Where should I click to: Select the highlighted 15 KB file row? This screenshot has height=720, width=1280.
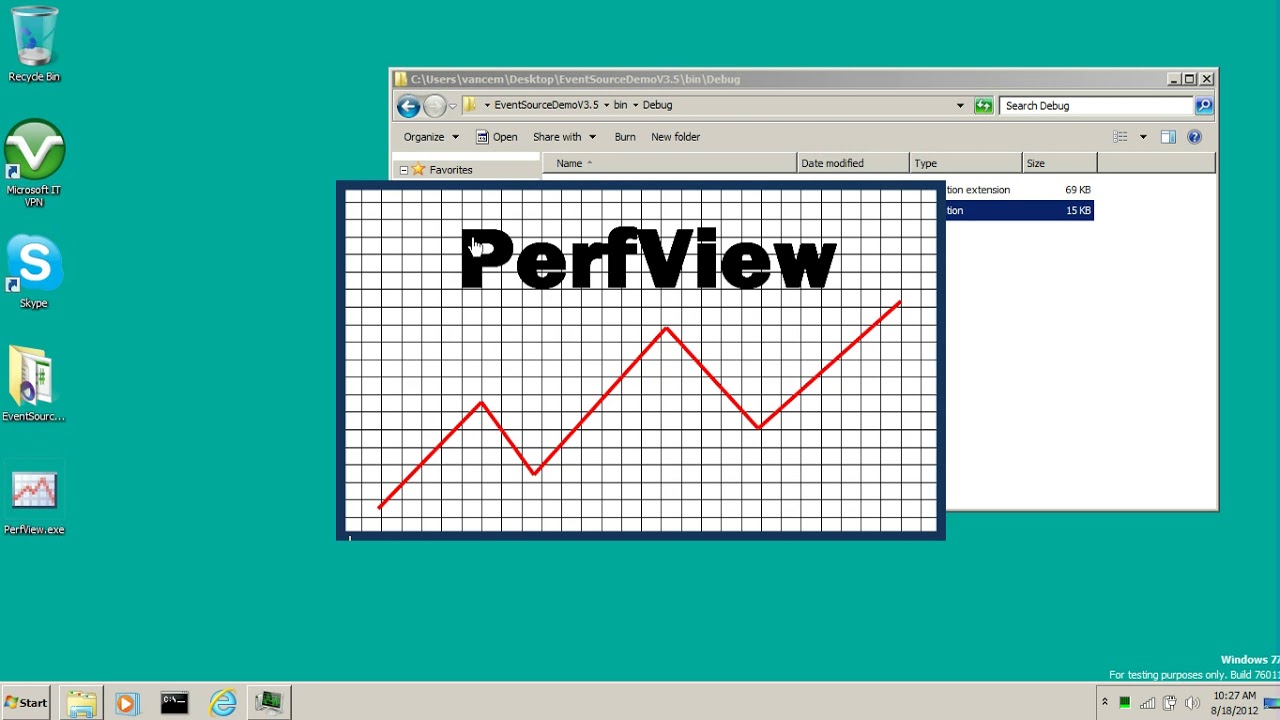(x=1019, y=210)
